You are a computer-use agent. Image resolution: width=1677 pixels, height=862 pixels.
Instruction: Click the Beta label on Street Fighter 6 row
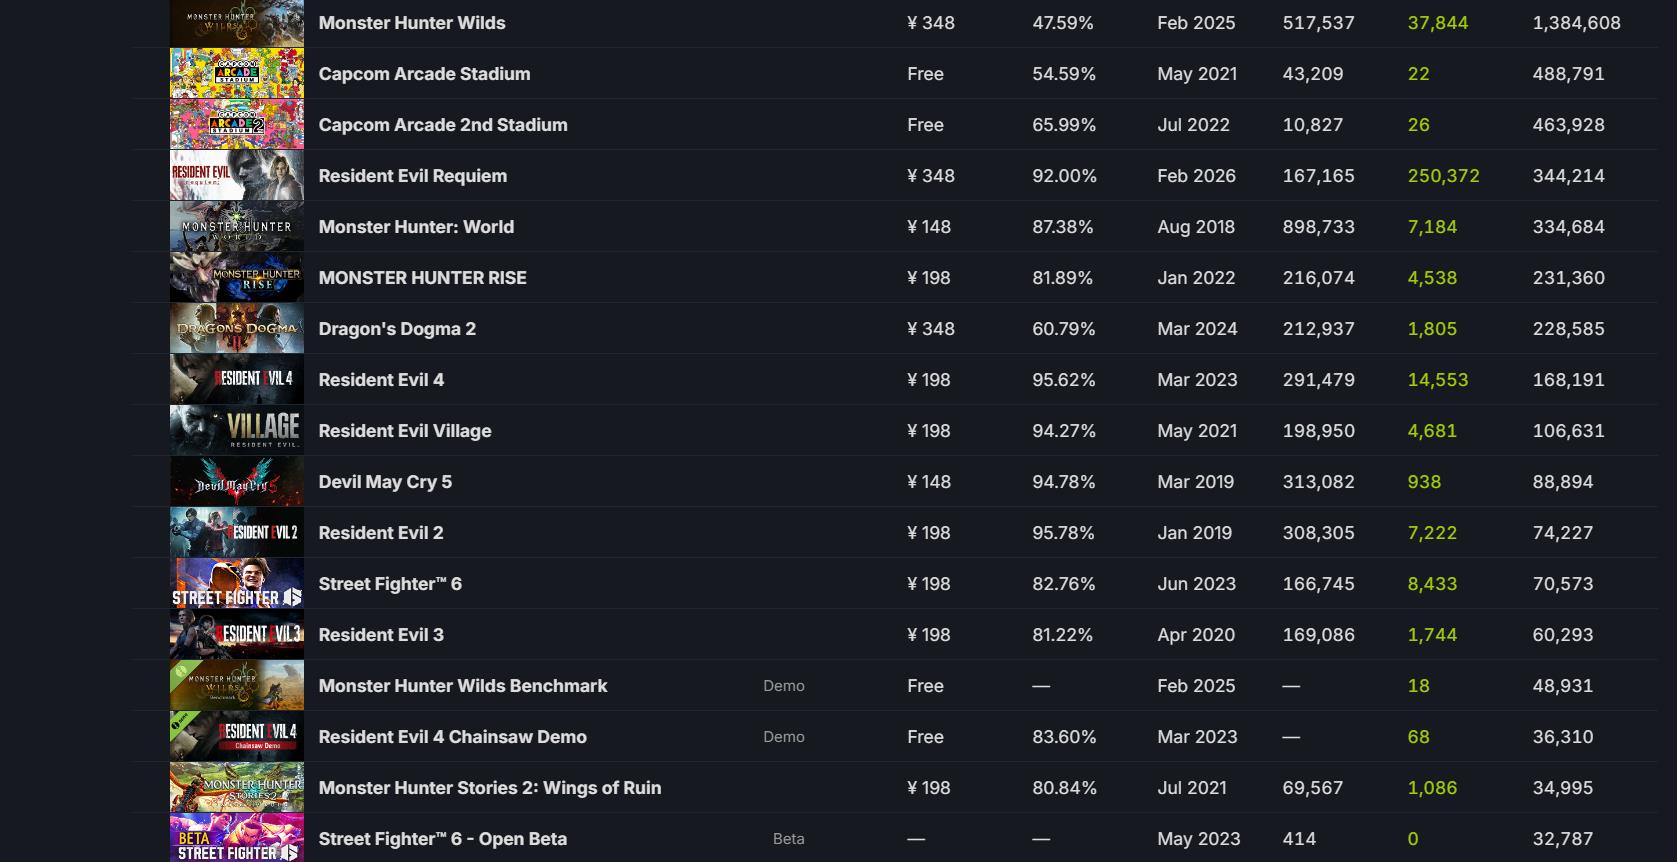point(789,839)
